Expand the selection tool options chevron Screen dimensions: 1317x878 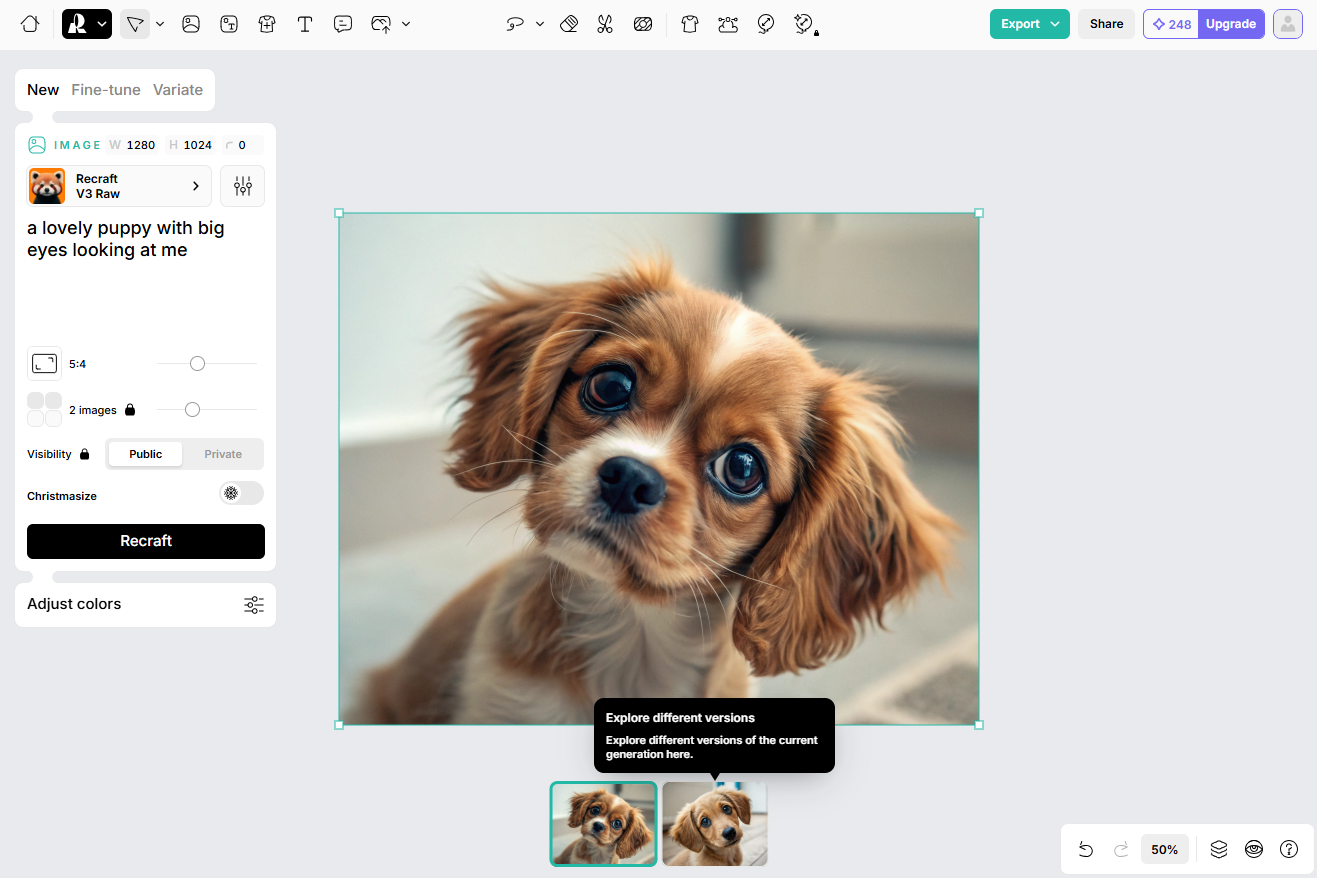click(x=160, y=24)
